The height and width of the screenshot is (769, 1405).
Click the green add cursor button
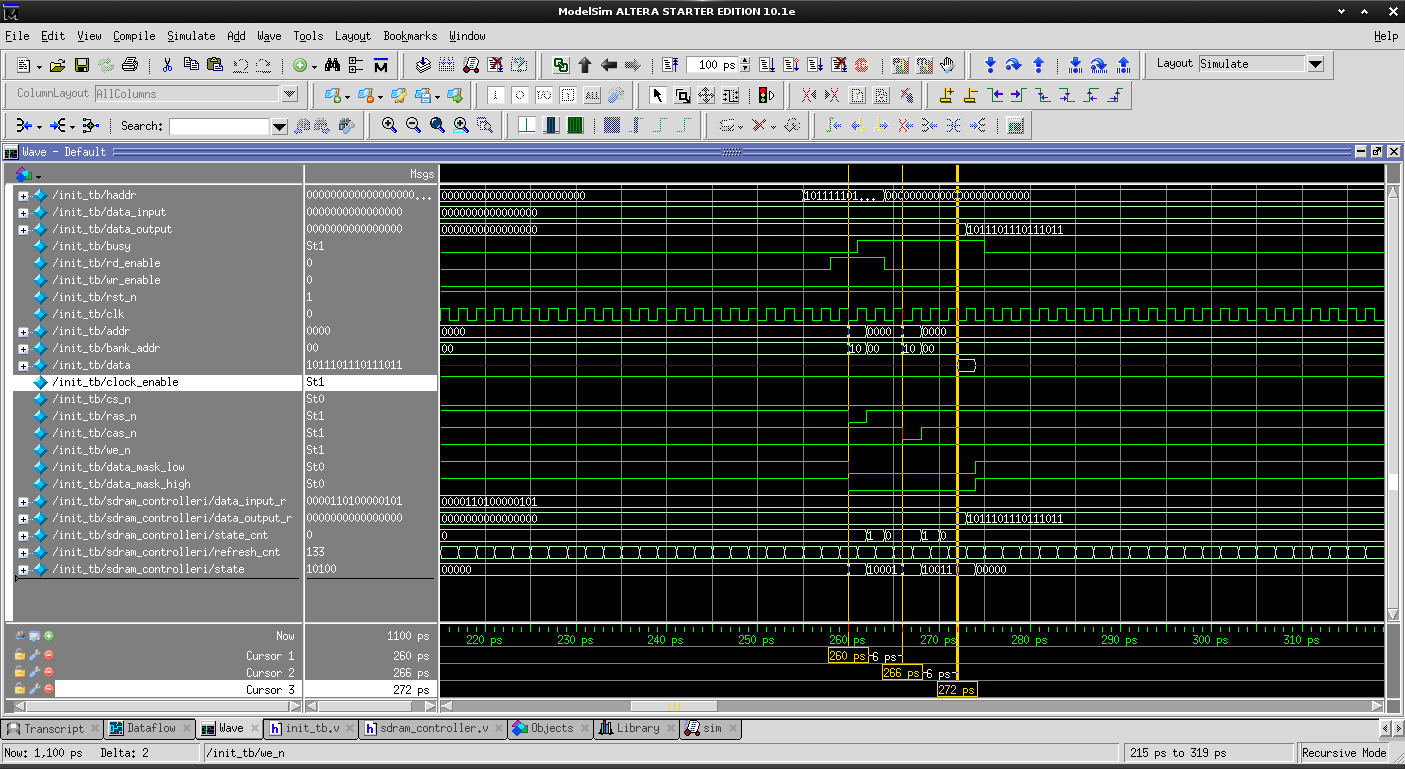[x=48, y=636]
